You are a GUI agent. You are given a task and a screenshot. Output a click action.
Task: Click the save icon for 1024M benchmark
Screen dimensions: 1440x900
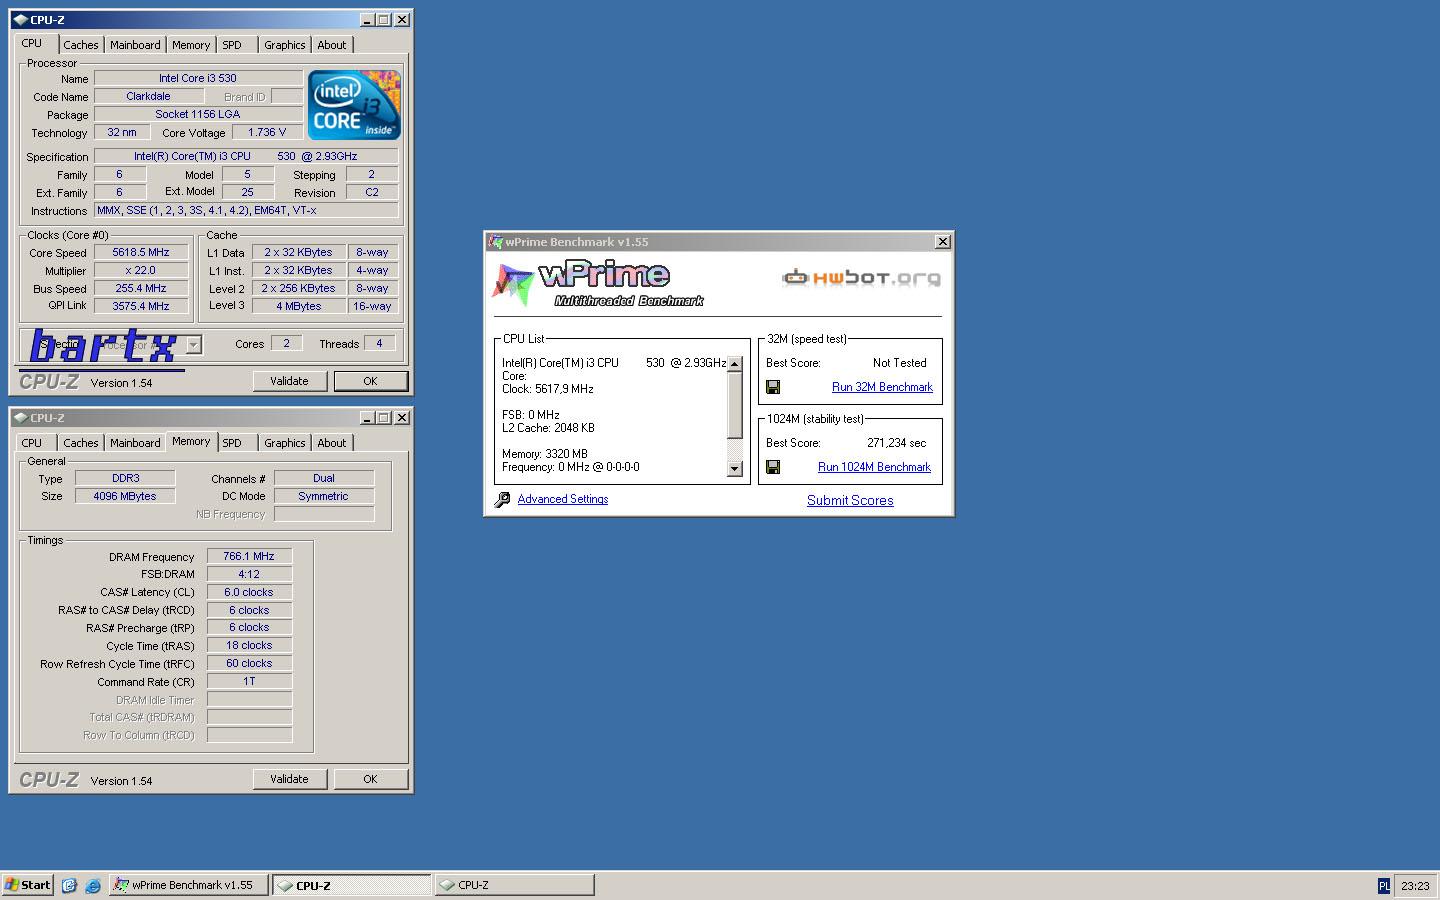click(x=773, y=467)
